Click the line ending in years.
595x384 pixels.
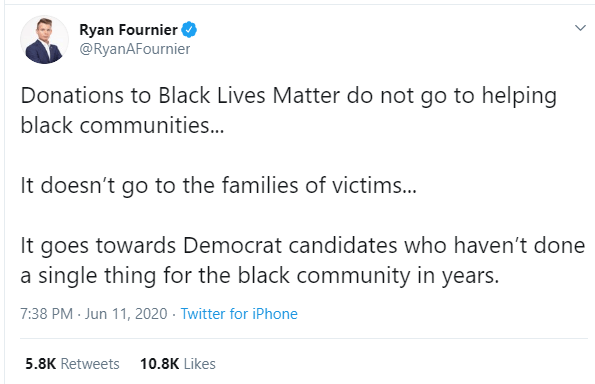click(x=260, y=275)
